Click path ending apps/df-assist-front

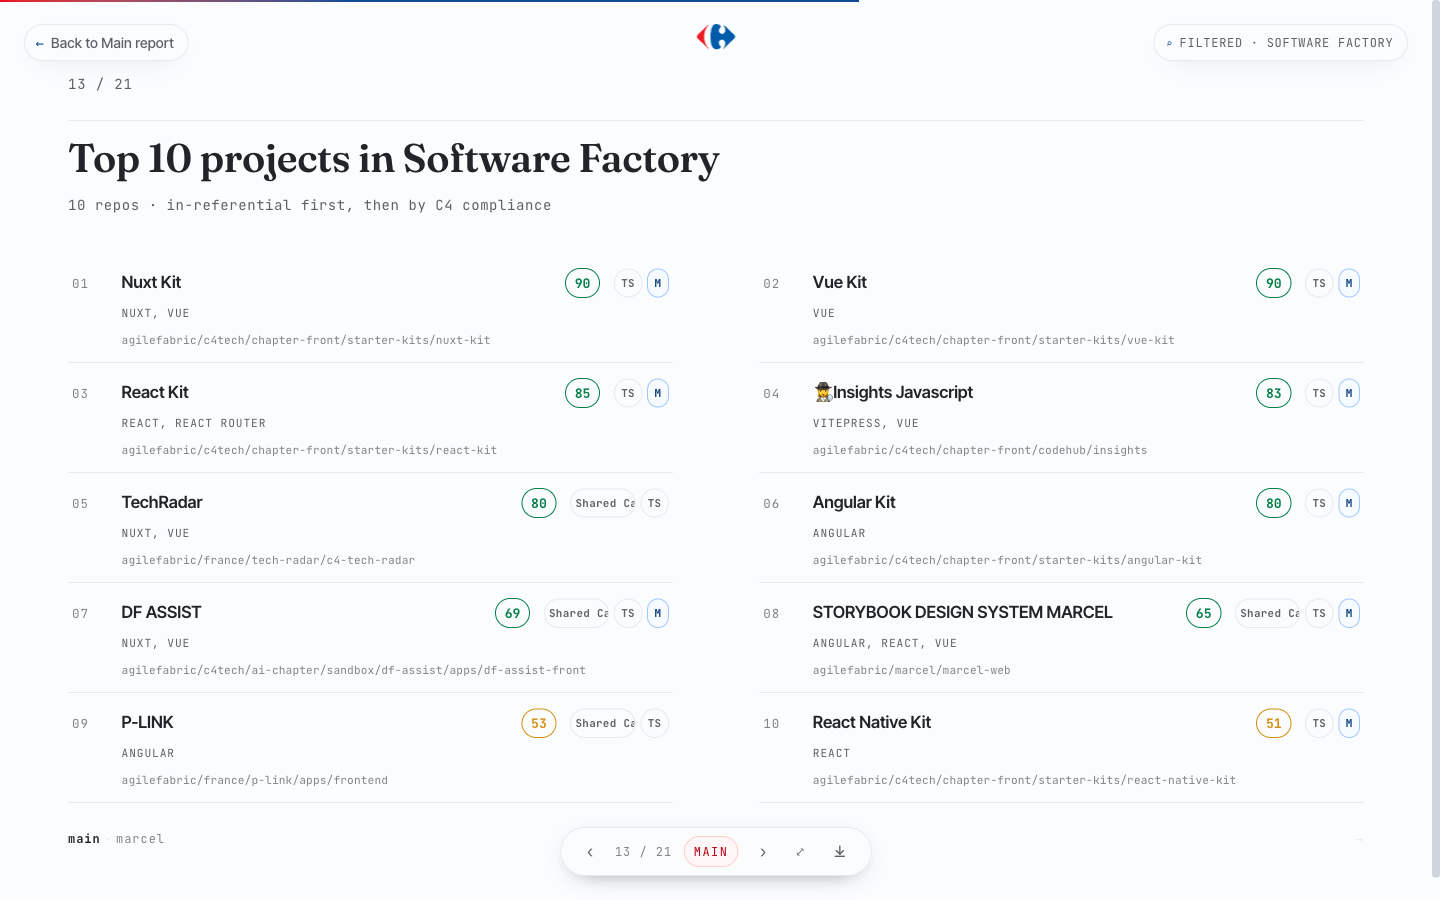pos(354,670)
